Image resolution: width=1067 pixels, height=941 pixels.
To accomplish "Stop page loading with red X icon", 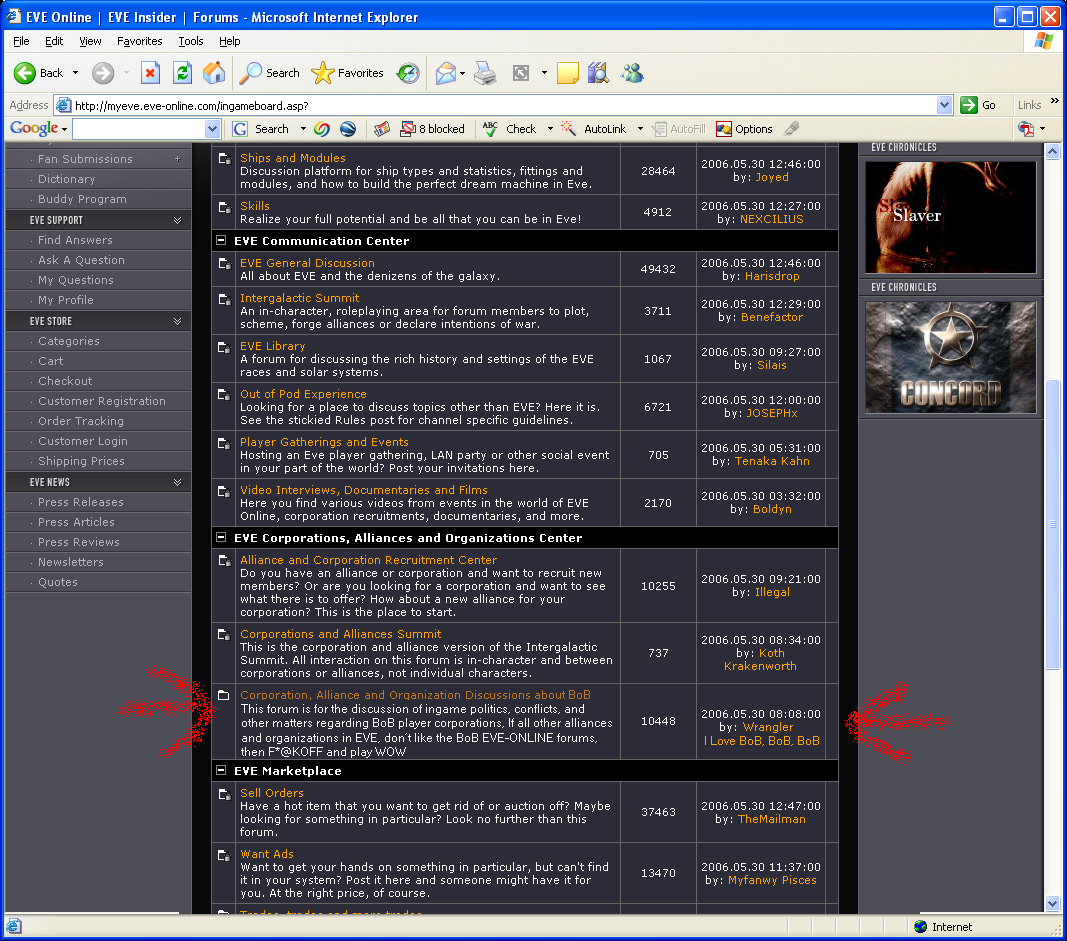I will [x=150, y=73].
